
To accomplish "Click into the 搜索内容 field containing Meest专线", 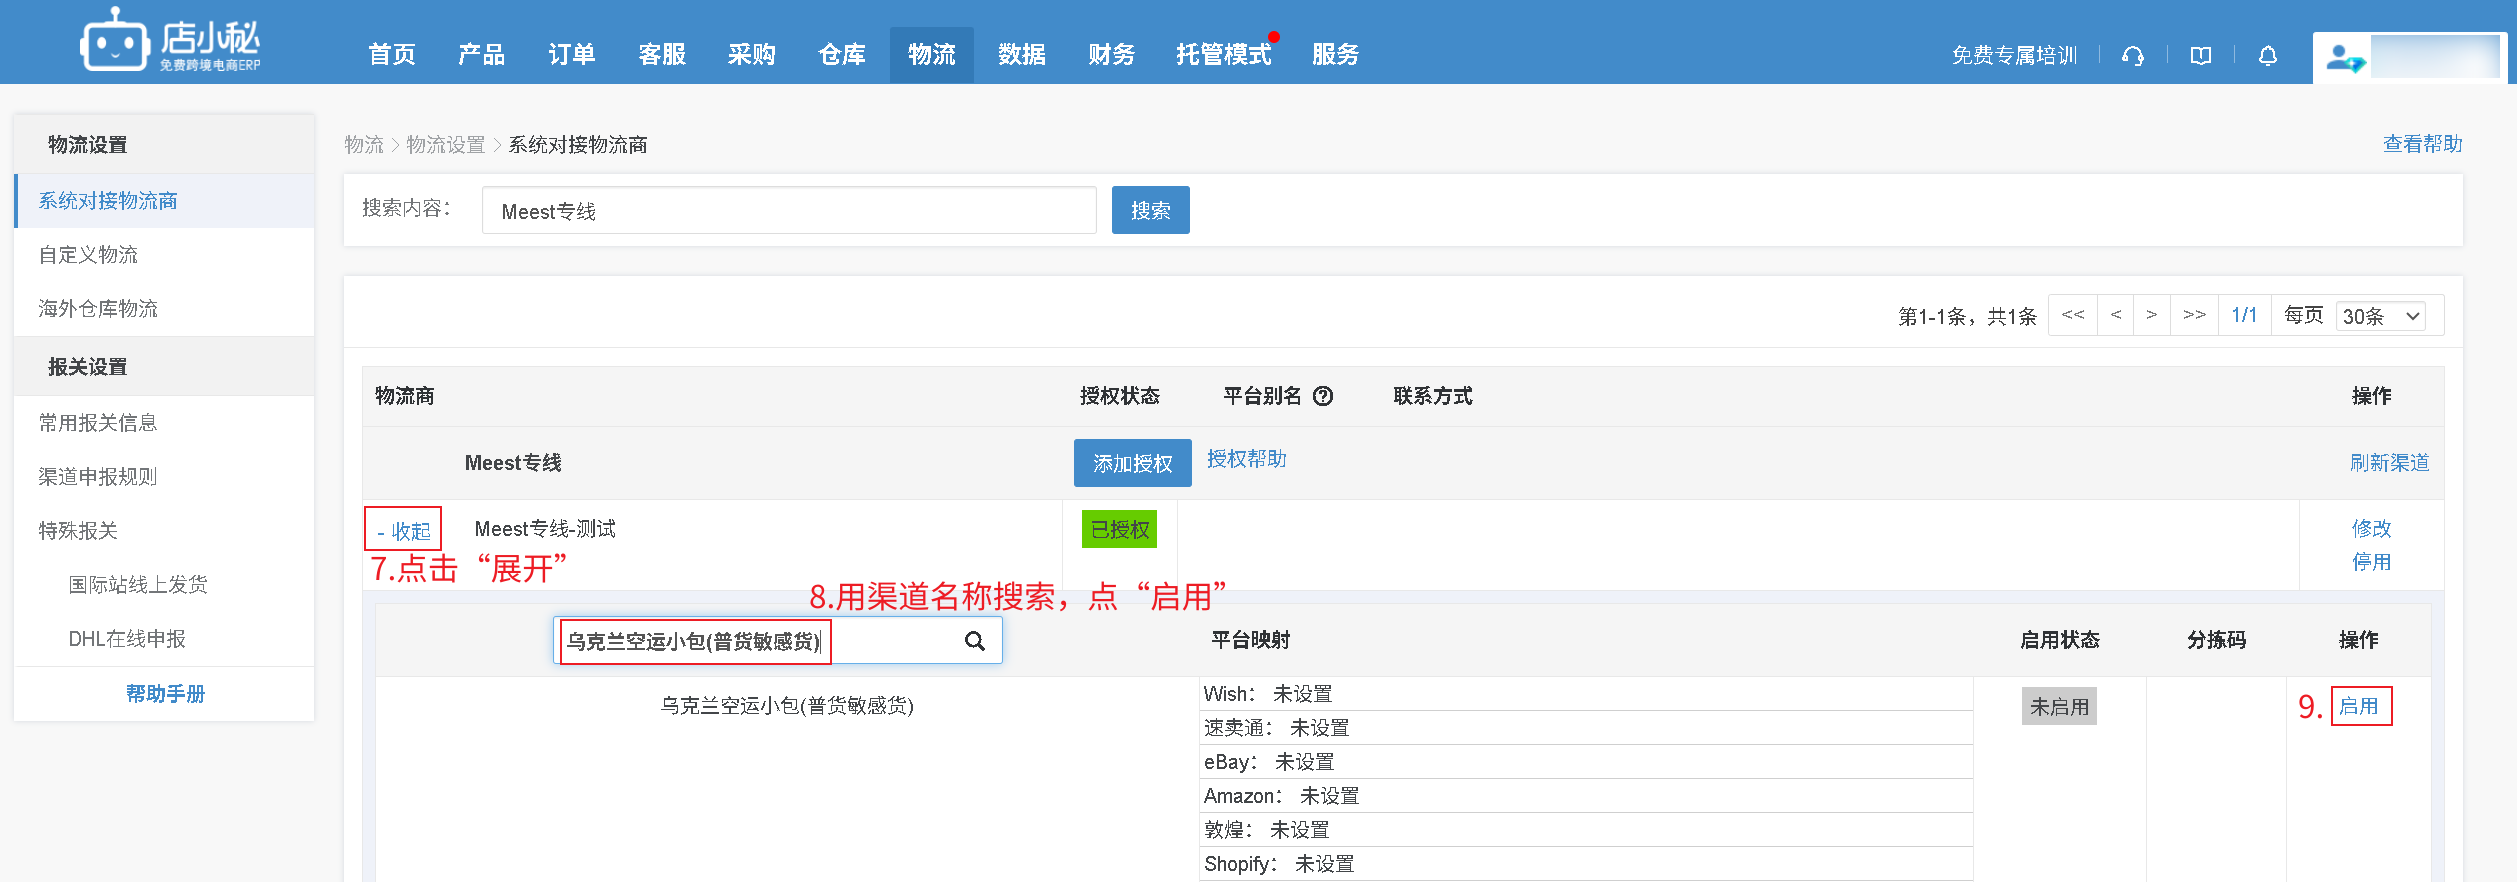I will (788, 211).
